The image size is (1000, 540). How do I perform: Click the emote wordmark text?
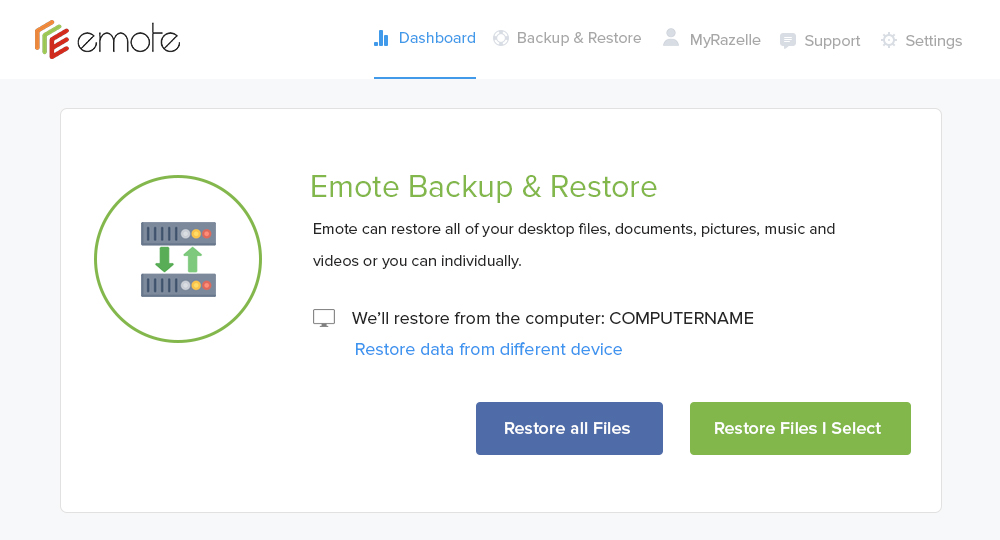click(129, 40)
